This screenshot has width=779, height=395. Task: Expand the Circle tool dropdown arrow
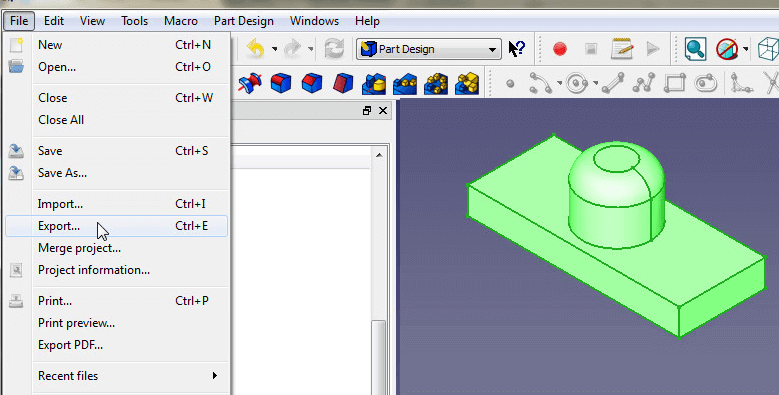point(596,83)
